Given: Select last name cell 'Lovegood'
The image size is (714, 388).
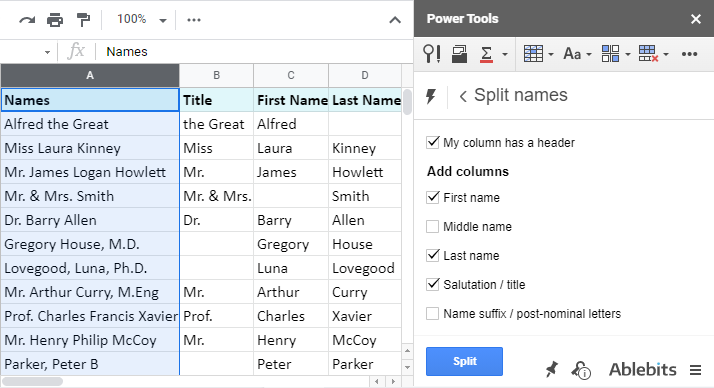Looking at the screenshot, I should (x=365, y=268).
